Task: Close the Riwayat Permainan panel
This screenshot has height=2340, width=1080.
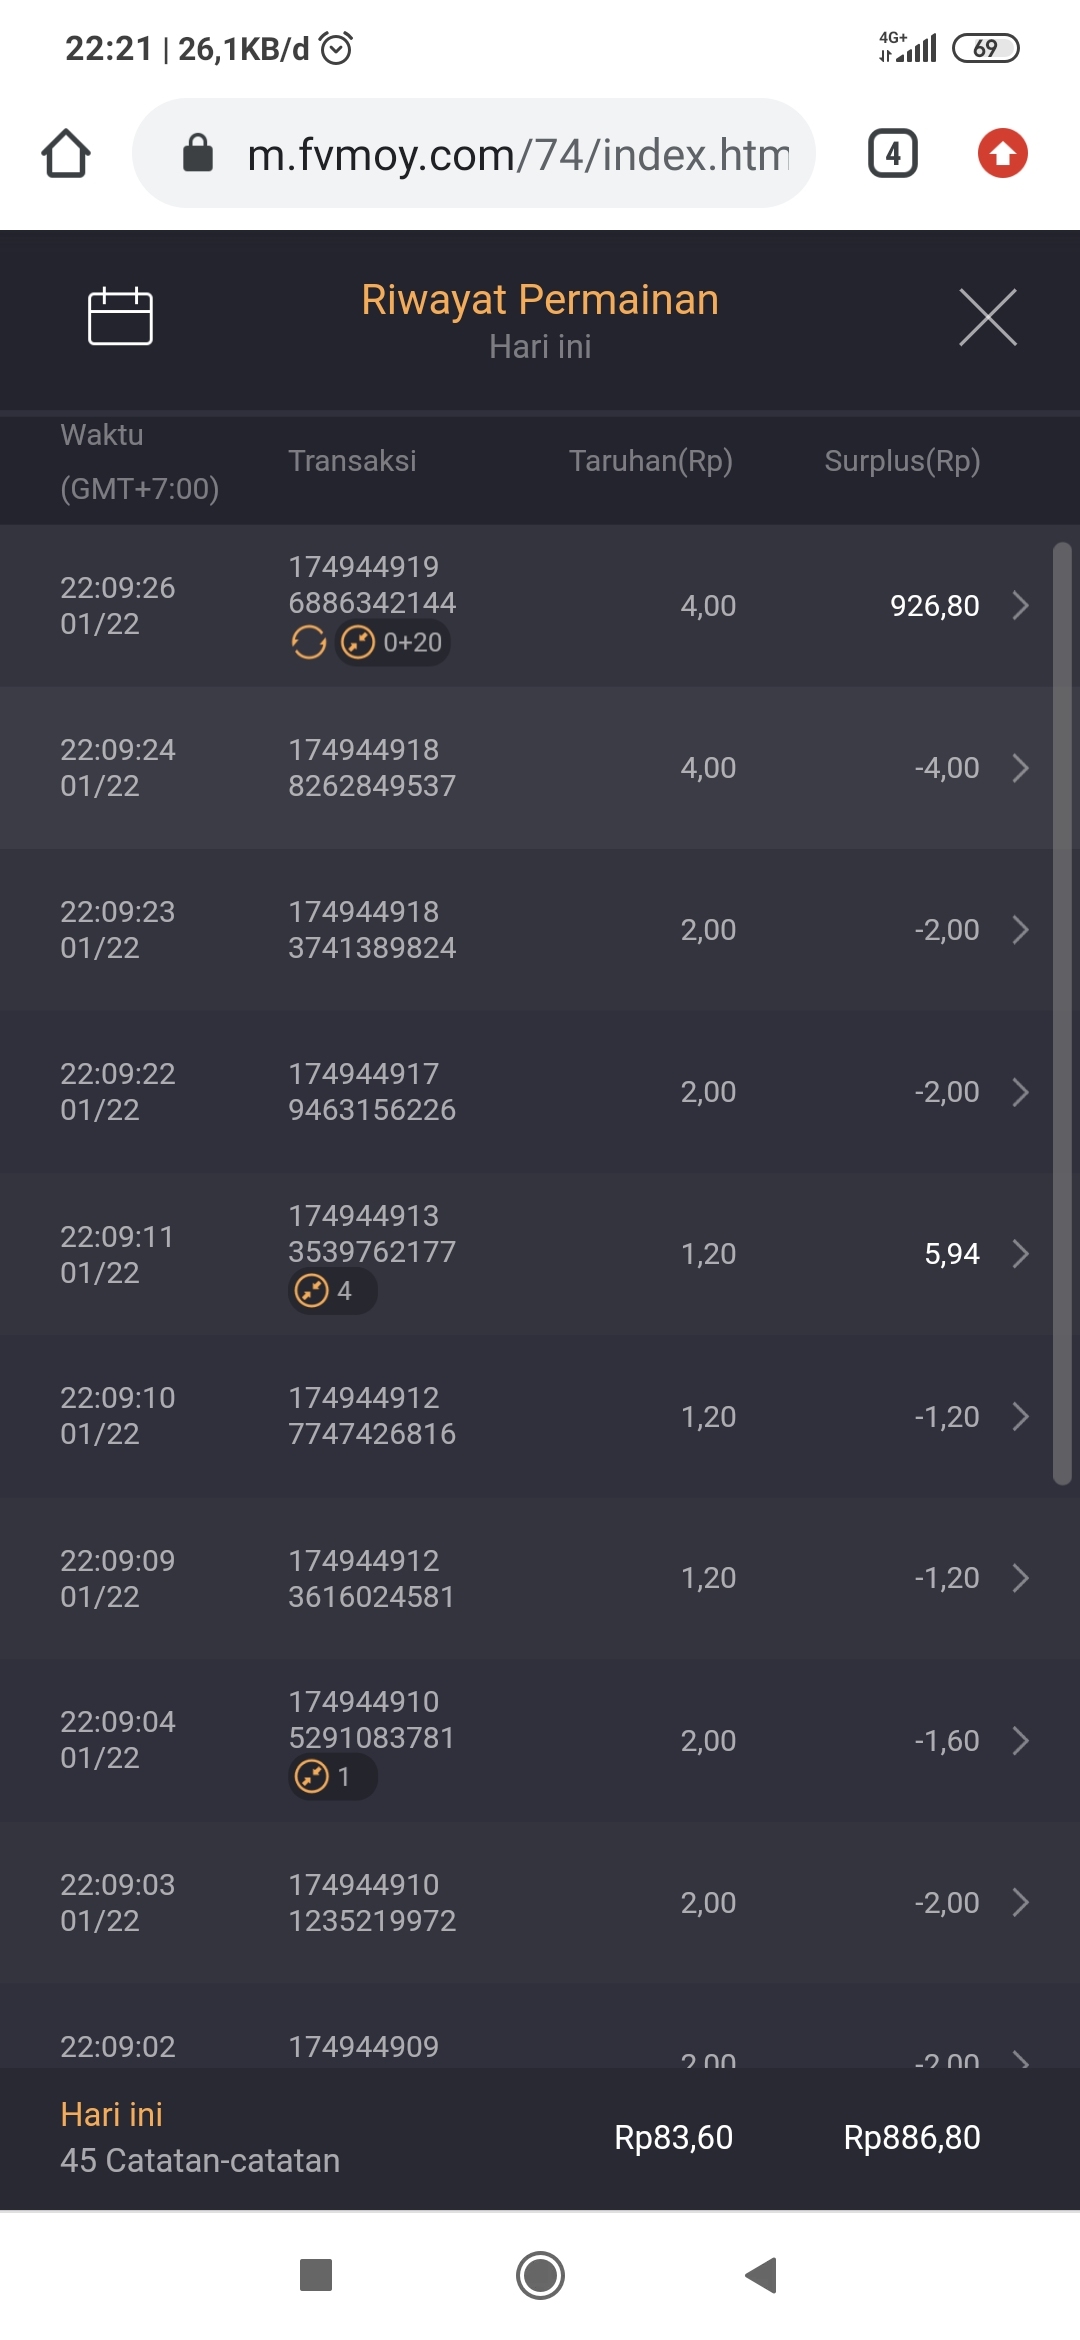Action: click(x=987, y=317)
